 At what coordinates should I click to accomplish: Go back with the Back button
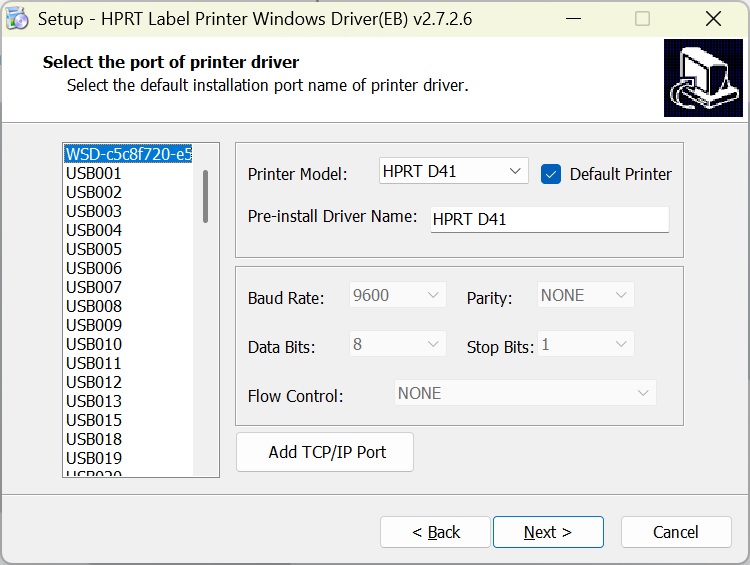pos(435,532)
